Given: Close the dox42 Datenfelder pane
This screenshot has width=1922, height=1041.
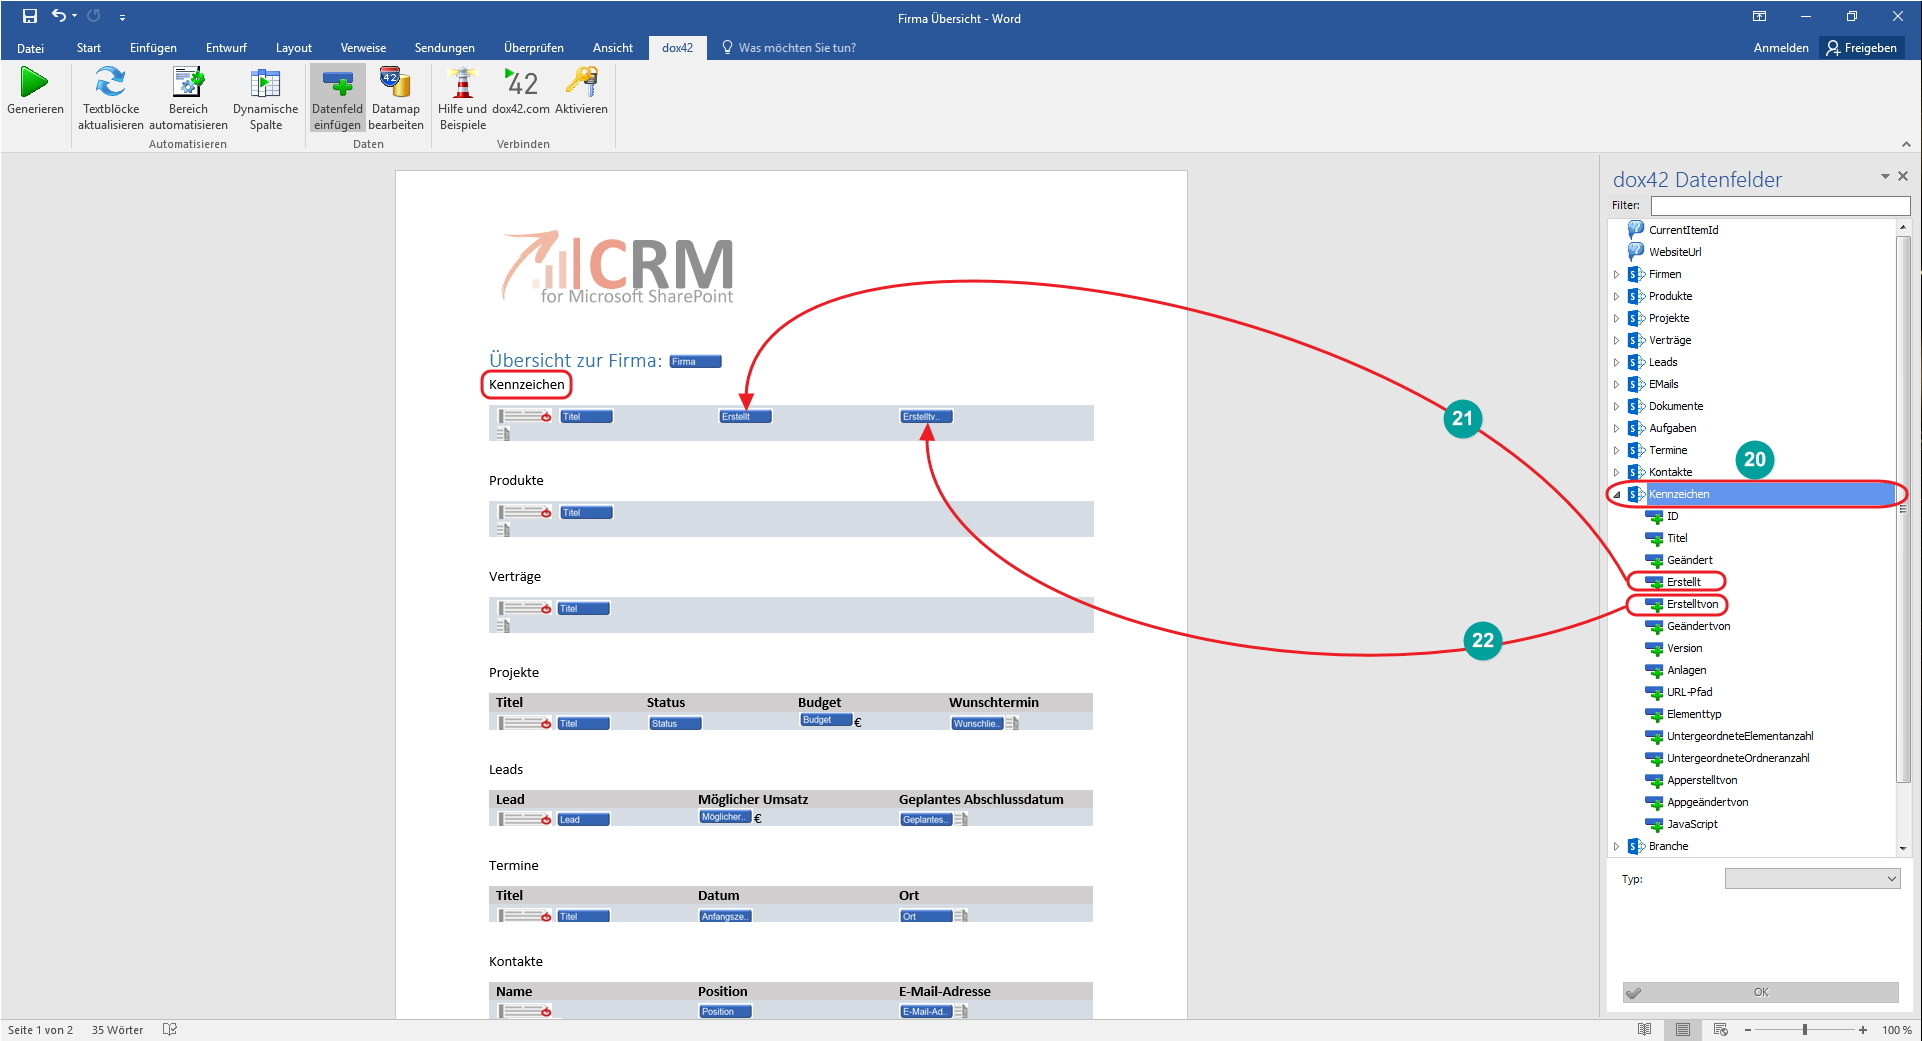Looking at the screenshot, I should pyautogui.click(x=1903, y=176).
